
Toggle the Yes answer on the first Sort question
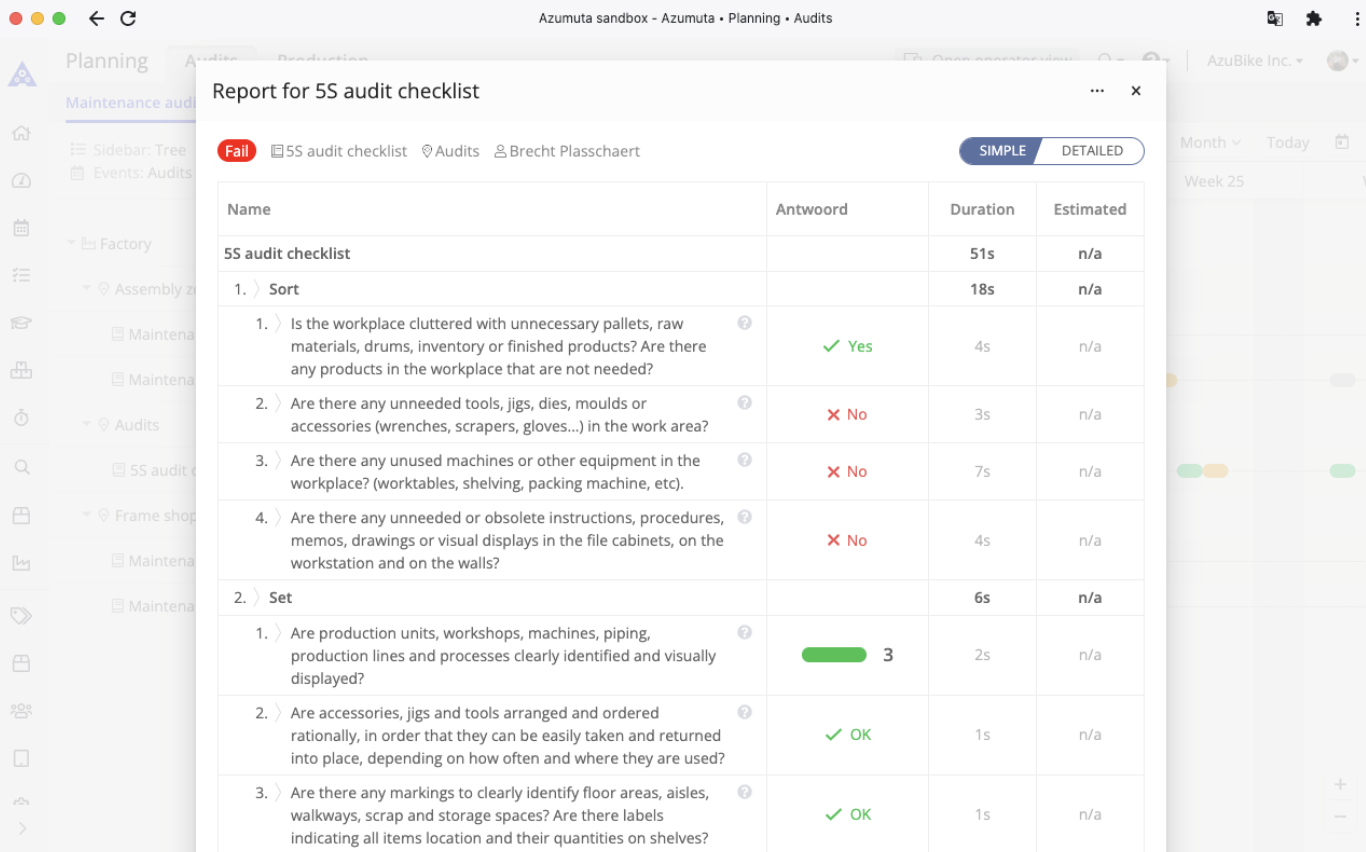coord(846,346)
